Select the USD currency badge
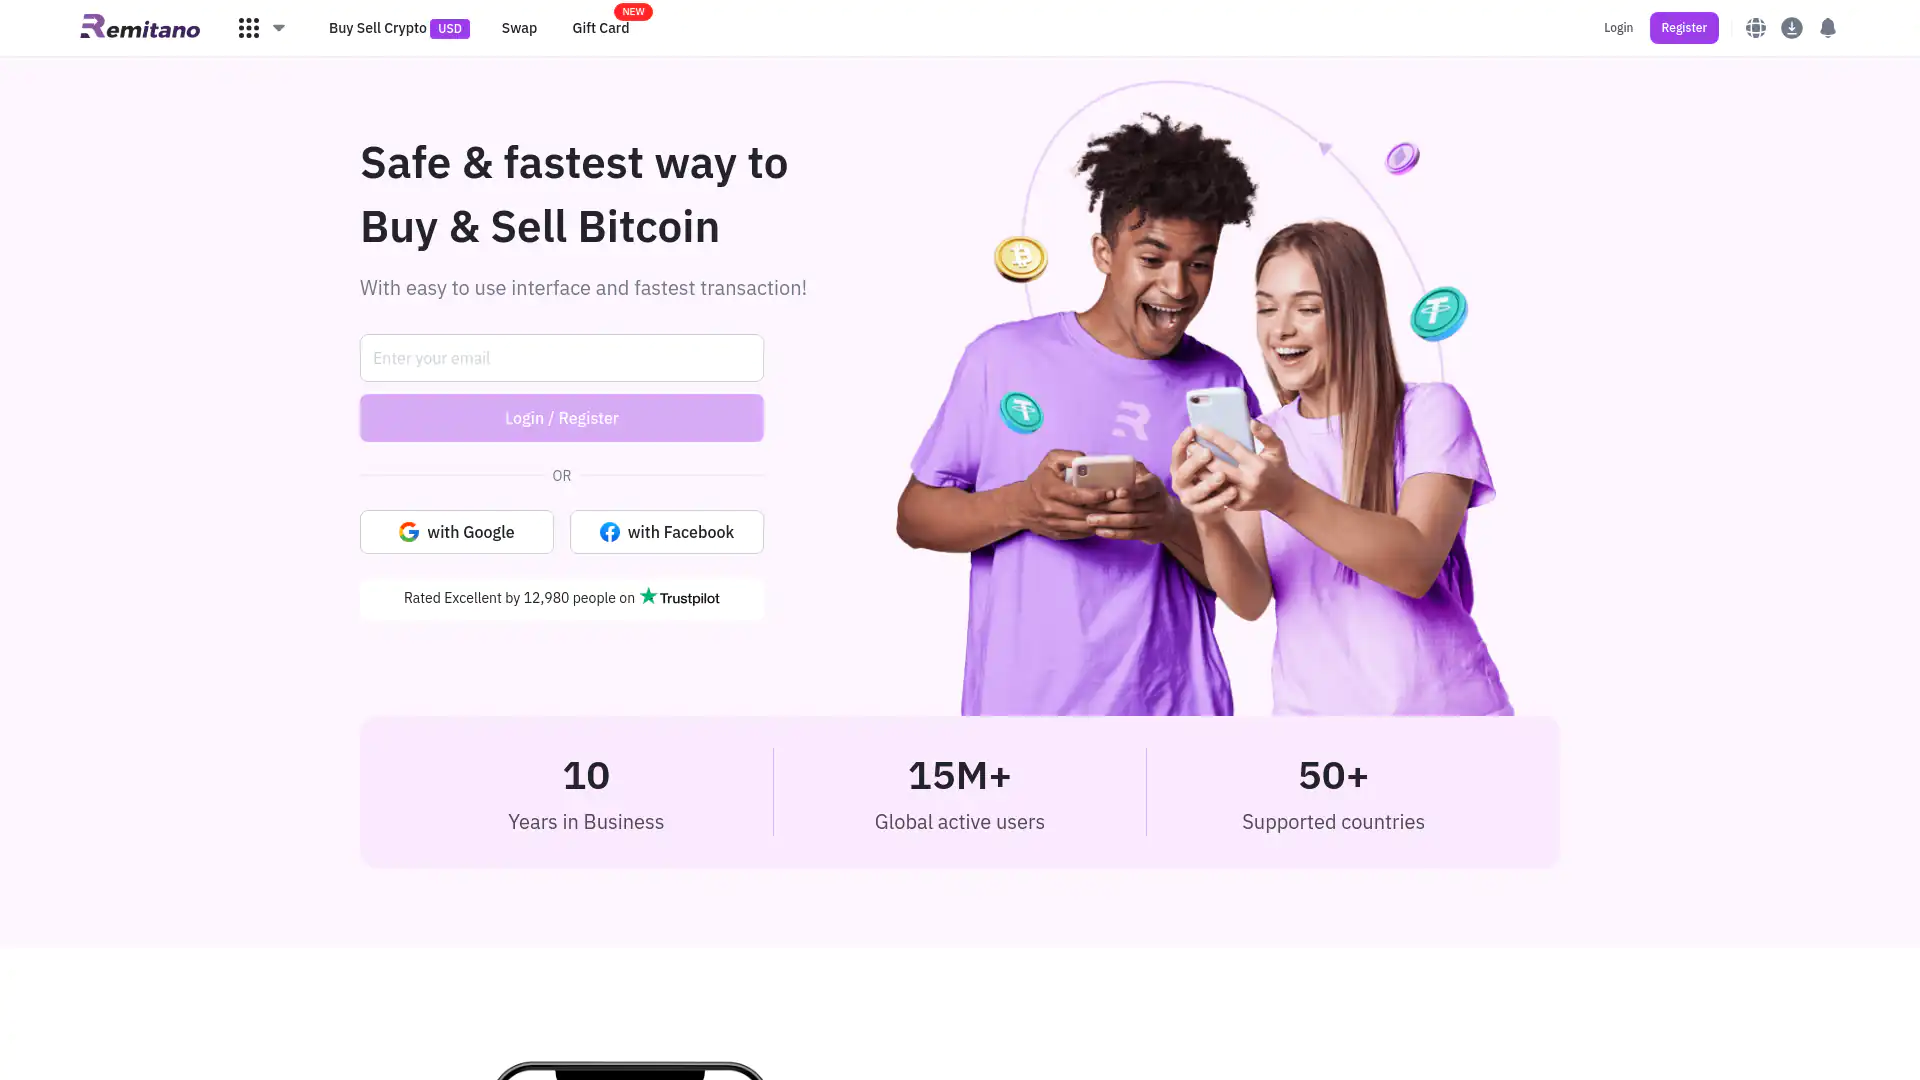 [x=450, y=28]
